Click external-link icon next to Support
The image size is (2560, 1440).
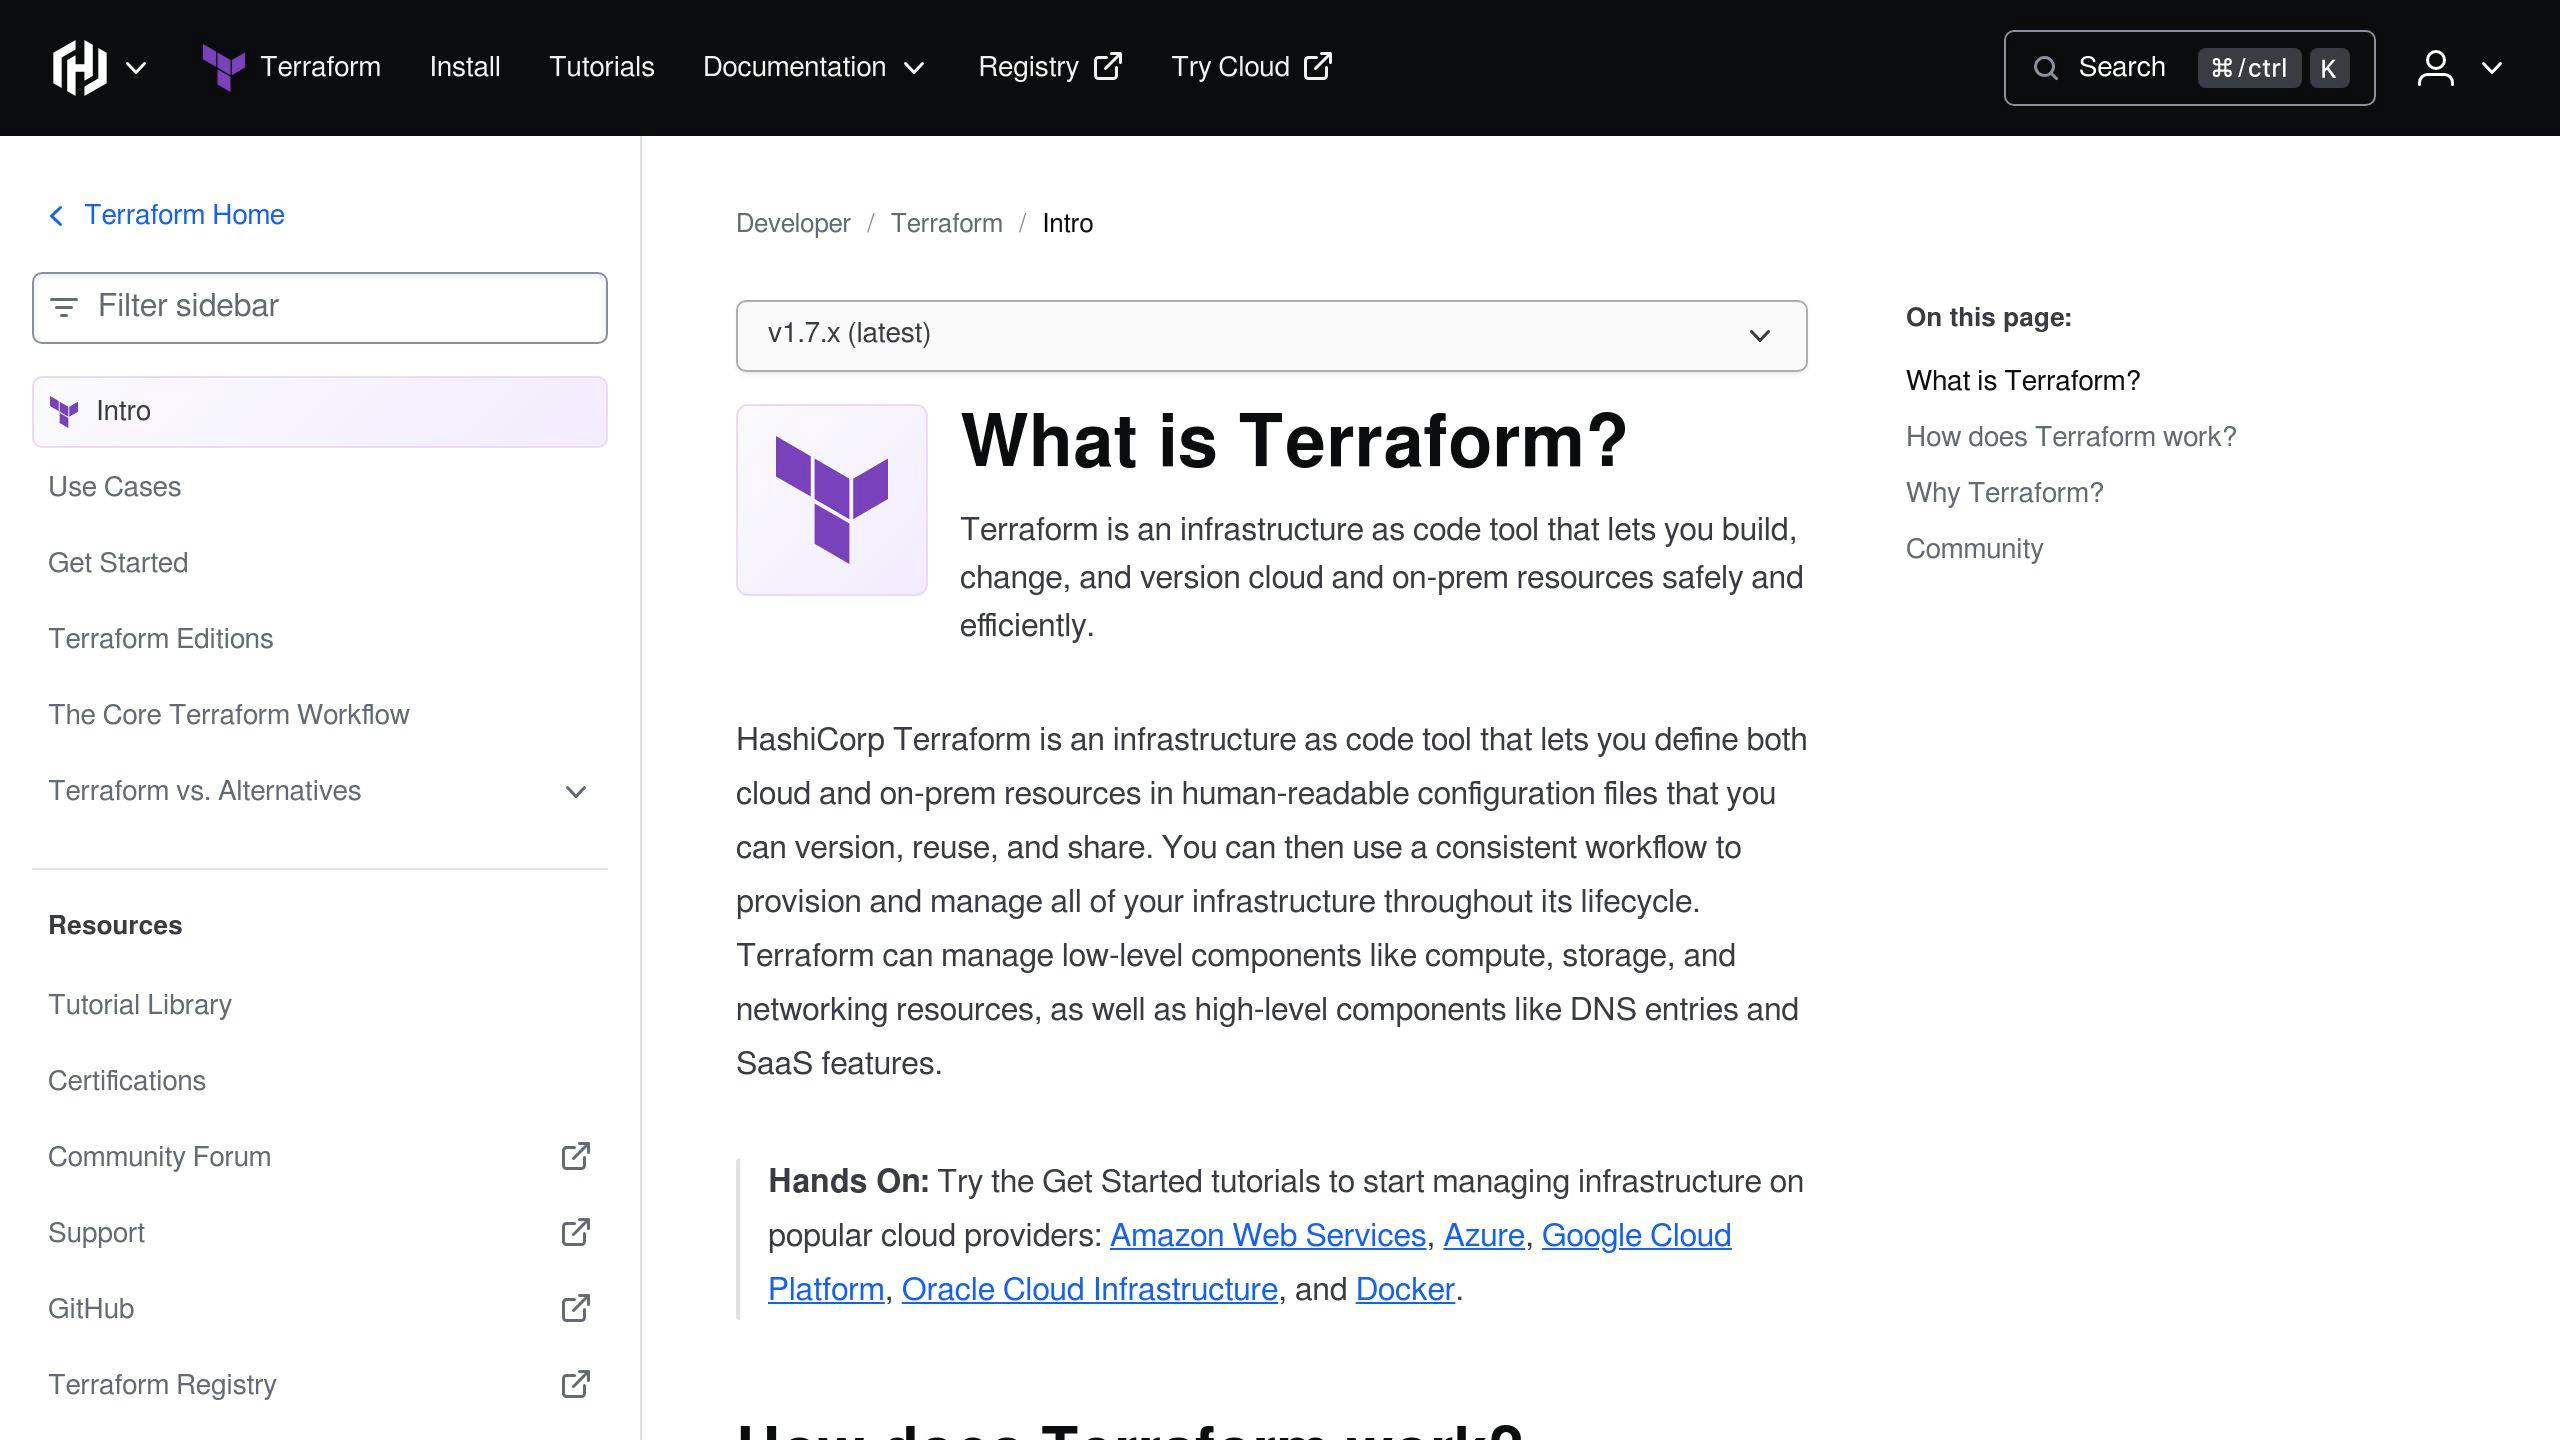pyautogui.click(x=576, y=1232)
